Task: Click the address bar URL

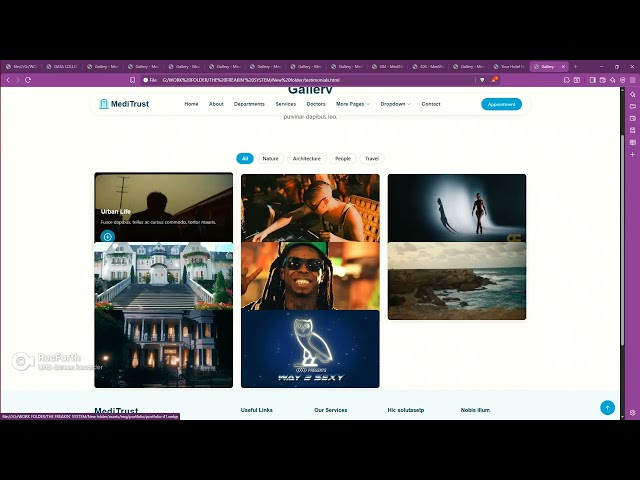Action: click(x=251, y=80)
